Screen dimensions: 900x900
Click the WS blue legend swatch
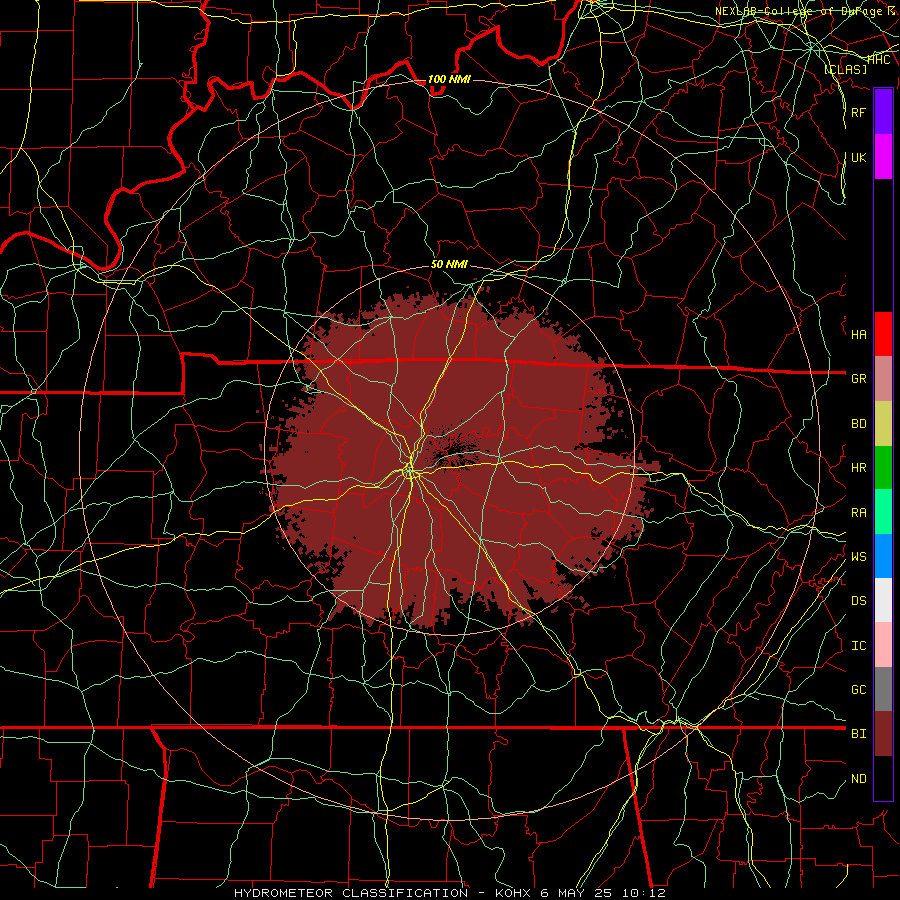coord(883,556)
